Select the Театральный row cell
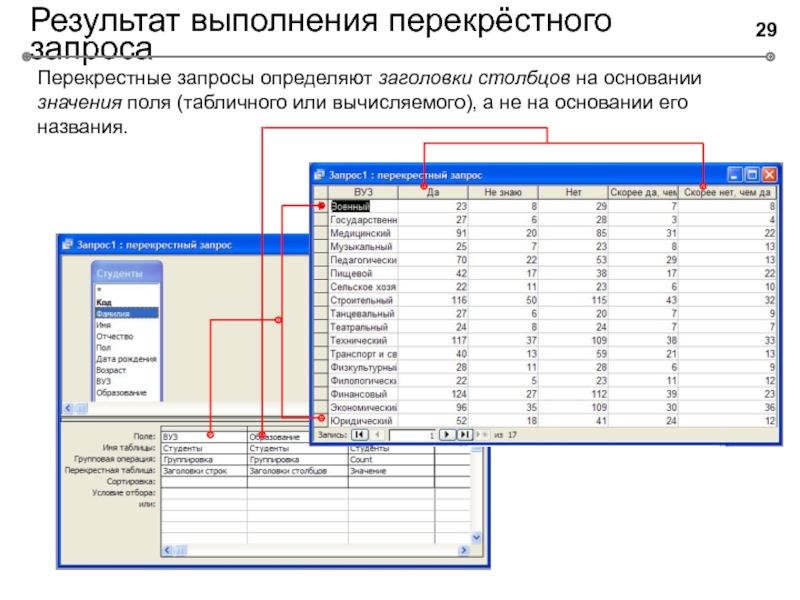Image resolution: width=800 pixels, height=600 pixels. [363, 327]
